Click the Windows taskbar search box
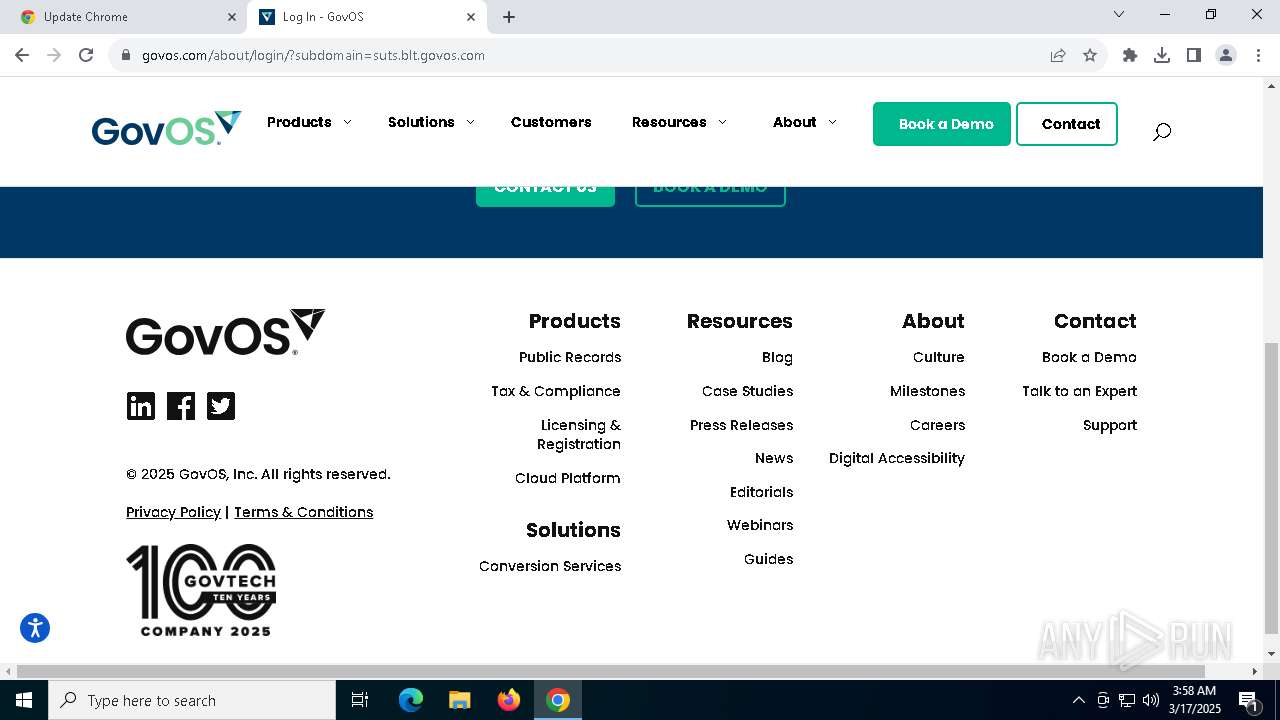 tap(192, 700)
